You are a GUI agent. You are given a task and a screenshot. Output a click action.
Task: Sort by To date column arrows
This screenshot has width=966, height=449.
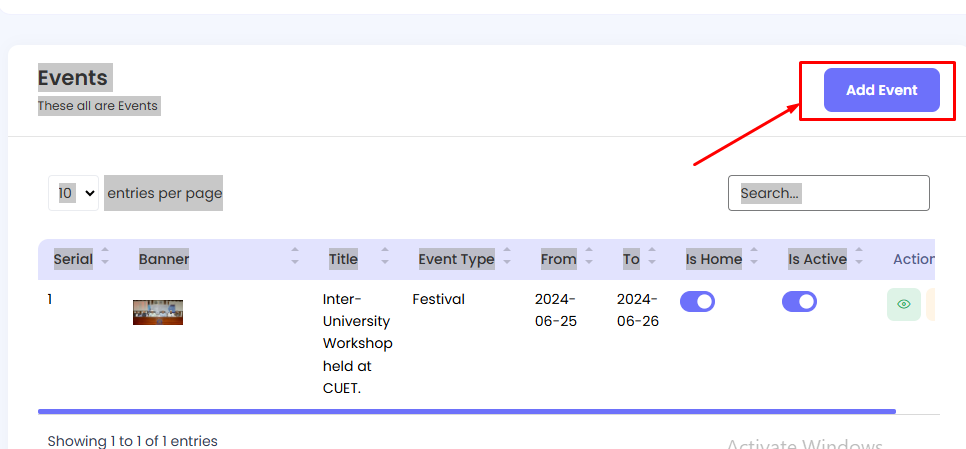click(x=652, y=259)
